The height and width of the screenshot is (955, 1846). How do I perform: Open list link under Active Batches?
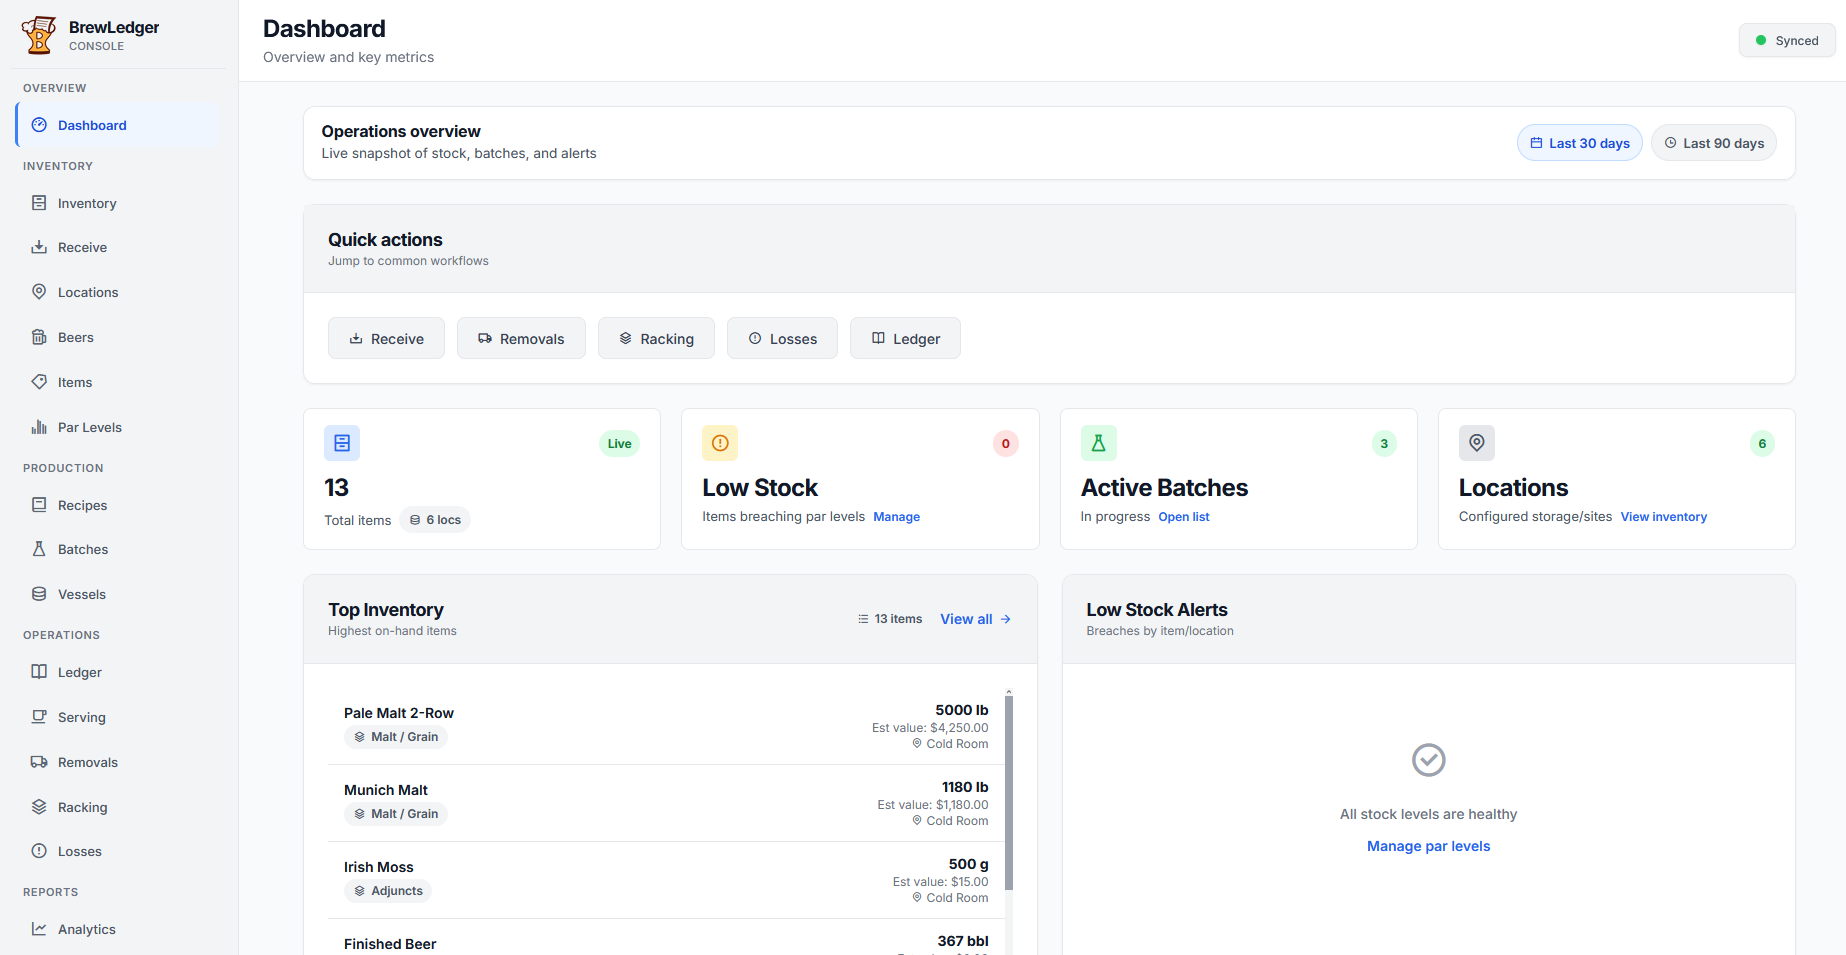coord(1184,517)
